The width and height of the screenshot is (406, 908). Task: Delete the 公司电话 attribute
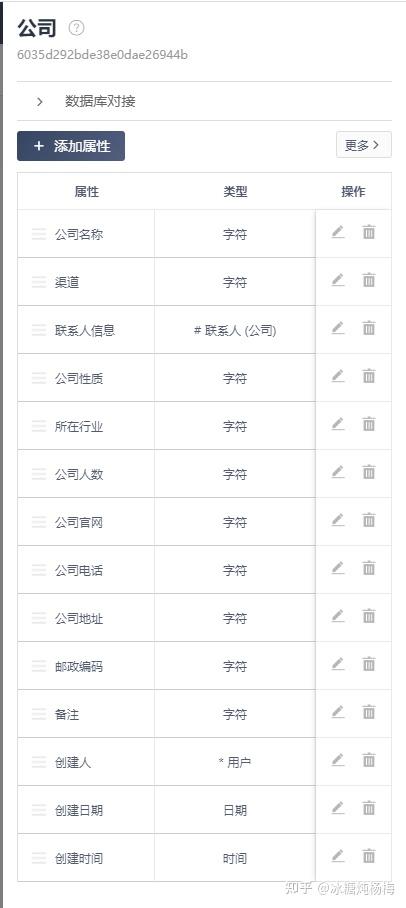[x=369, y=569]
